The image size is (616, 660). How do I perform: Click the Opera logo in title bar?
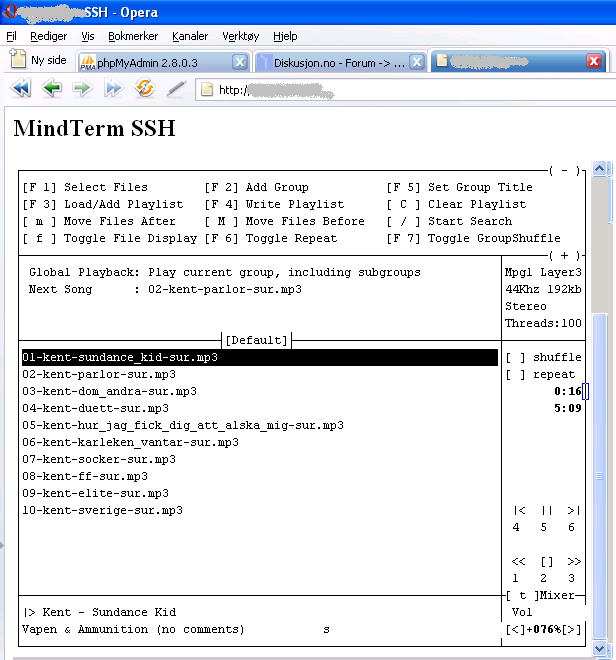11,11
